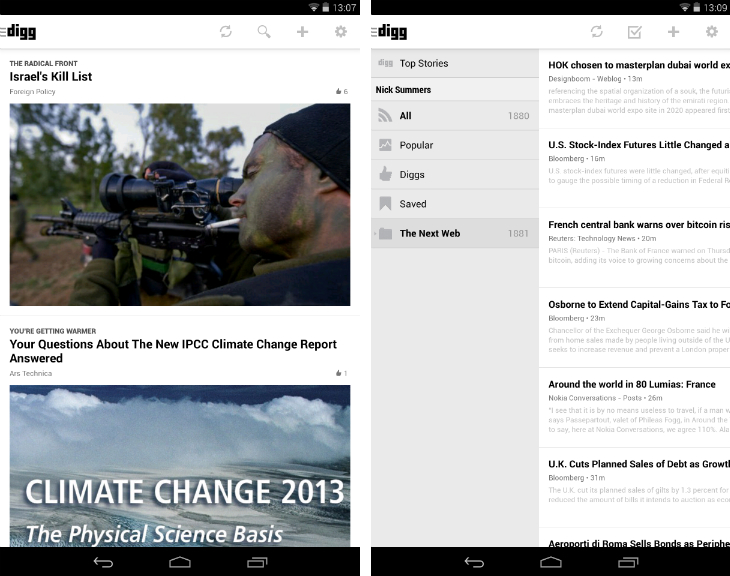The width and height of the screenshot is (730, 576).
Task: Tap the thumbs-up digg count on Israel's Kill List
Action: click(x=342, y=91)
